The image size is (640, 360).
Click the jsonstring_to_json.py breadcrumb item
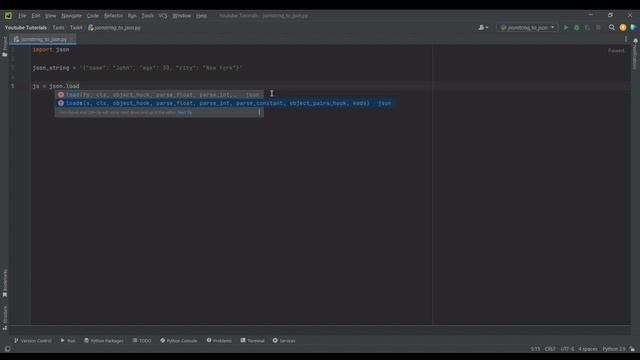[x=114, y=28]
